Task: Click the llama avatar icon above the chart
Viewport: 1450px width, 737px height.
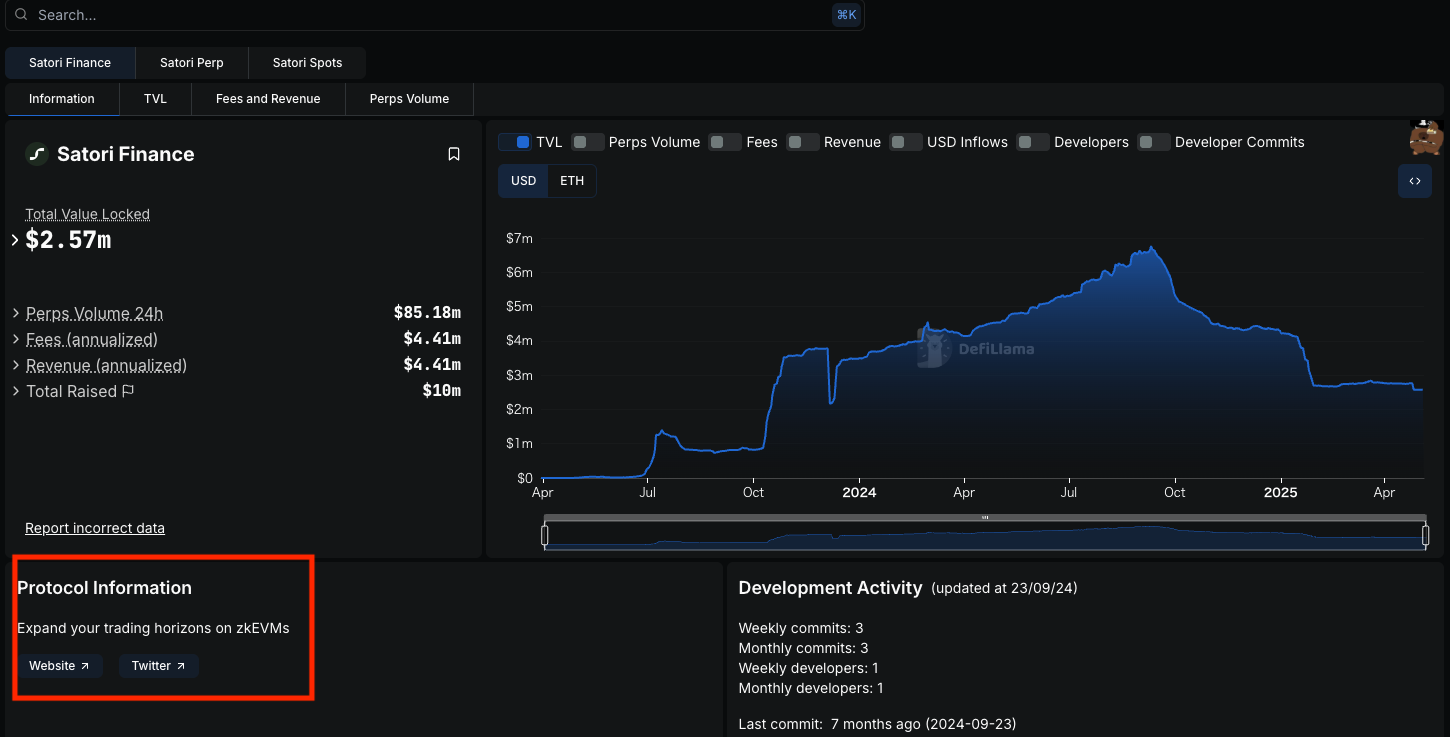Action: pos(1427,137)
